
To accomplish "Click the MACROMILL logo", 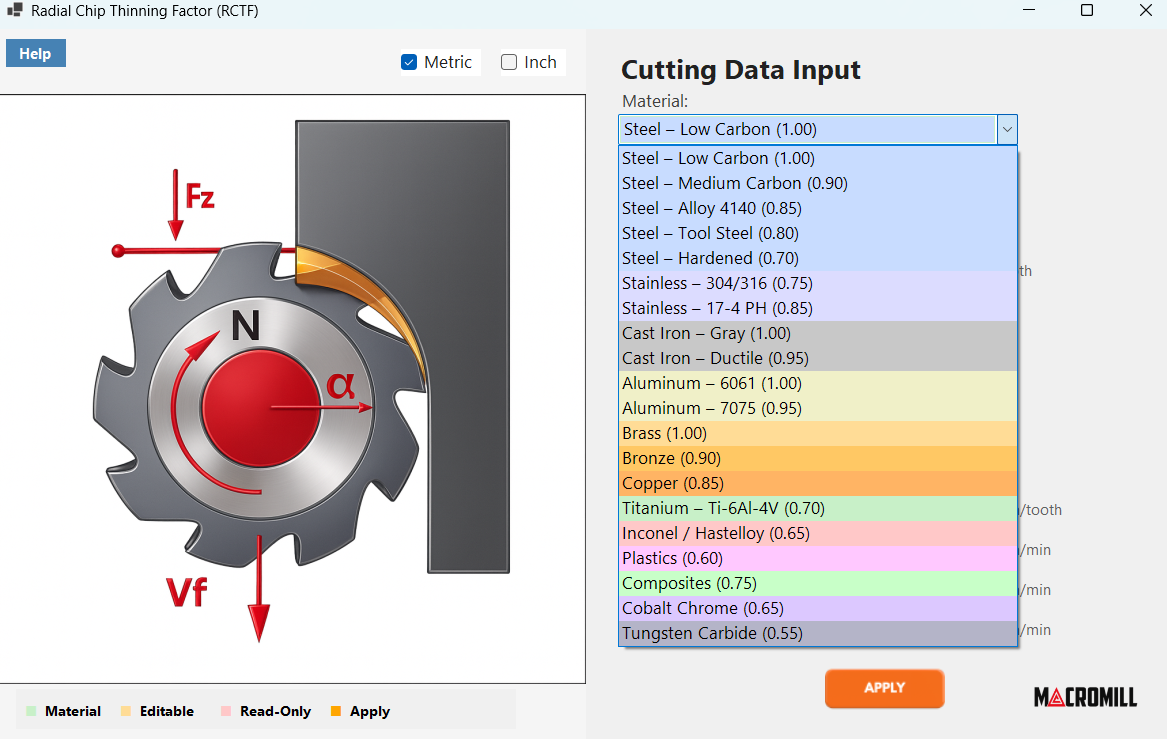I will [x=1085, y=697].
